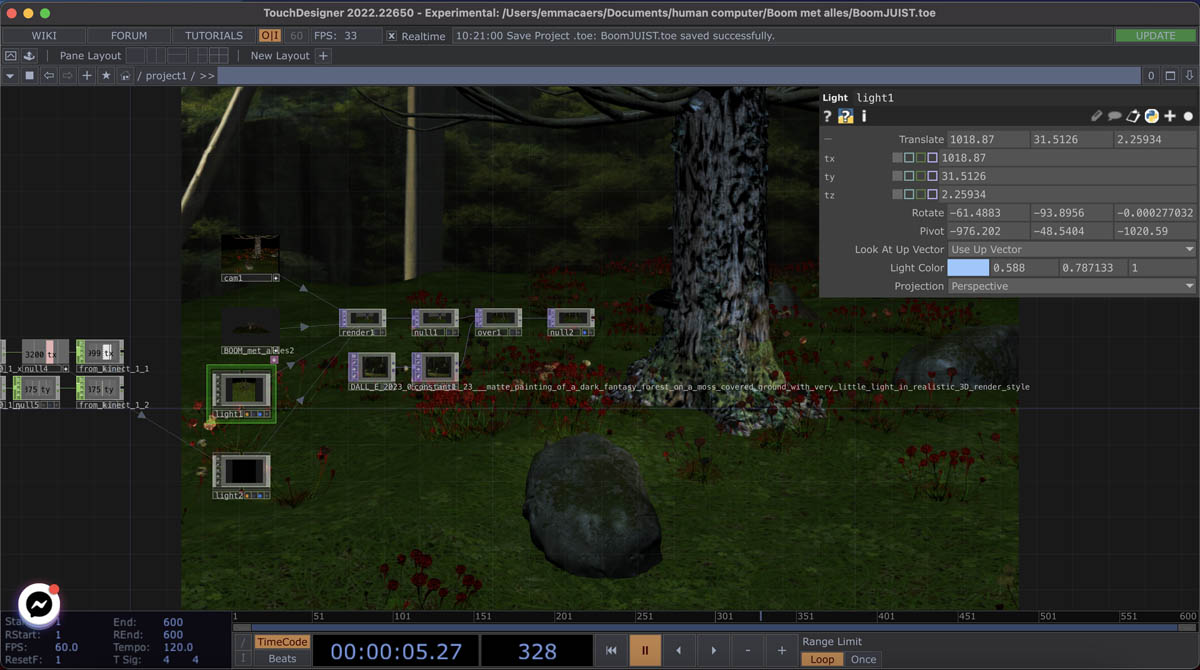This screenshot has height=670, width=1200.
Task: Click the green UPDATE button
Action: tap(1155, 36)
